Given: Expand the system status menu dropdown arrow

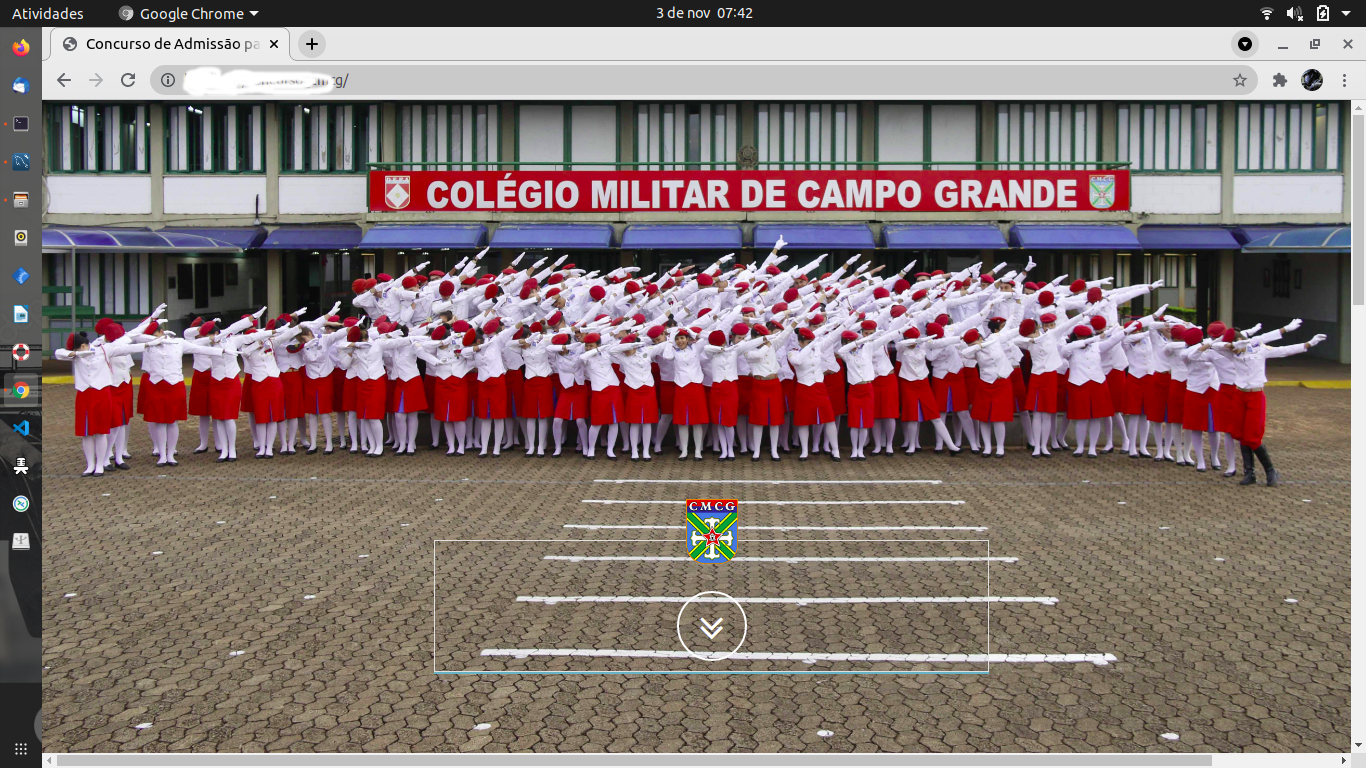Looking at the screenshot, I should (x=1343, y=13).
